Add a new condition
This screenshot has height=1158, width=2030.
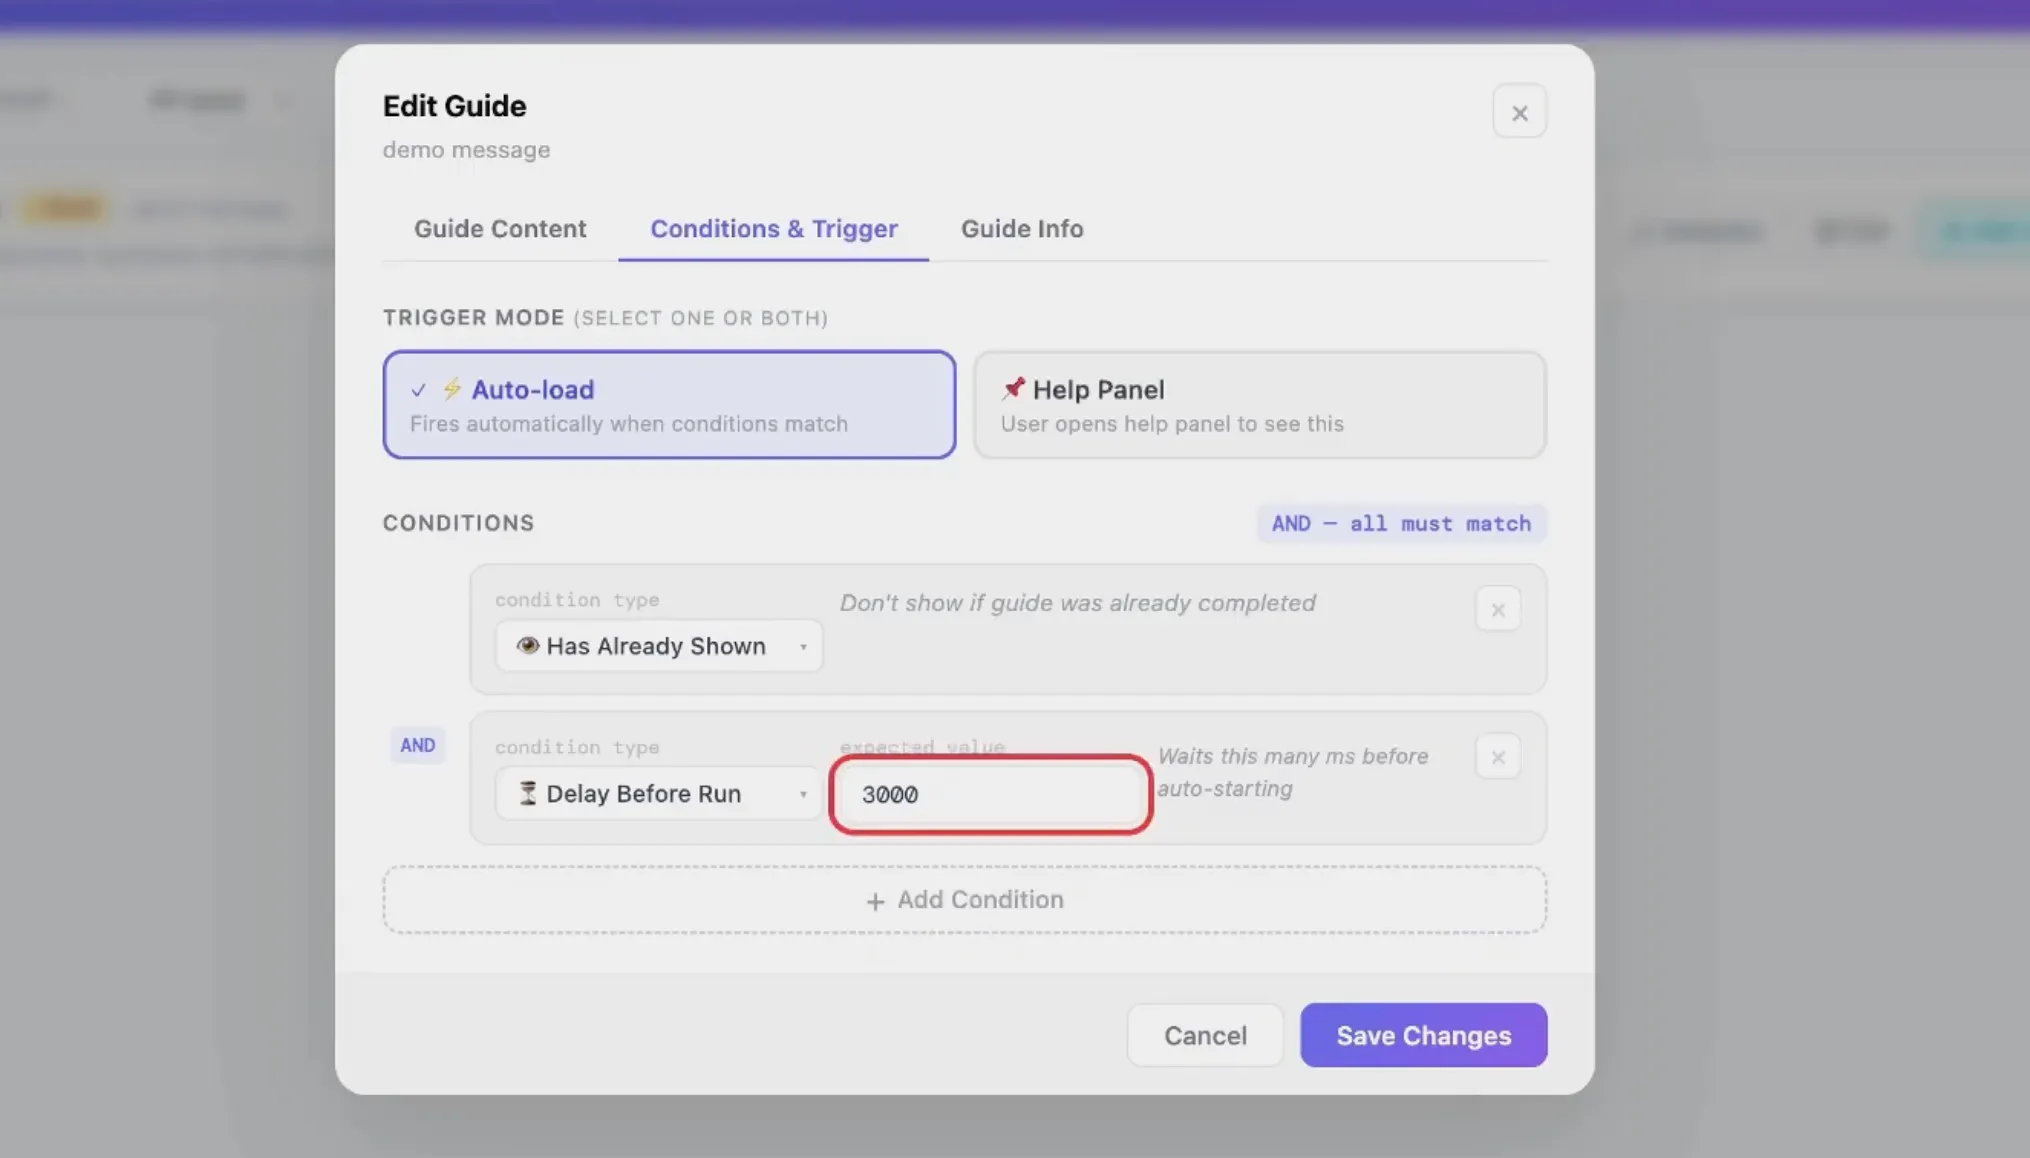[965, 900]
